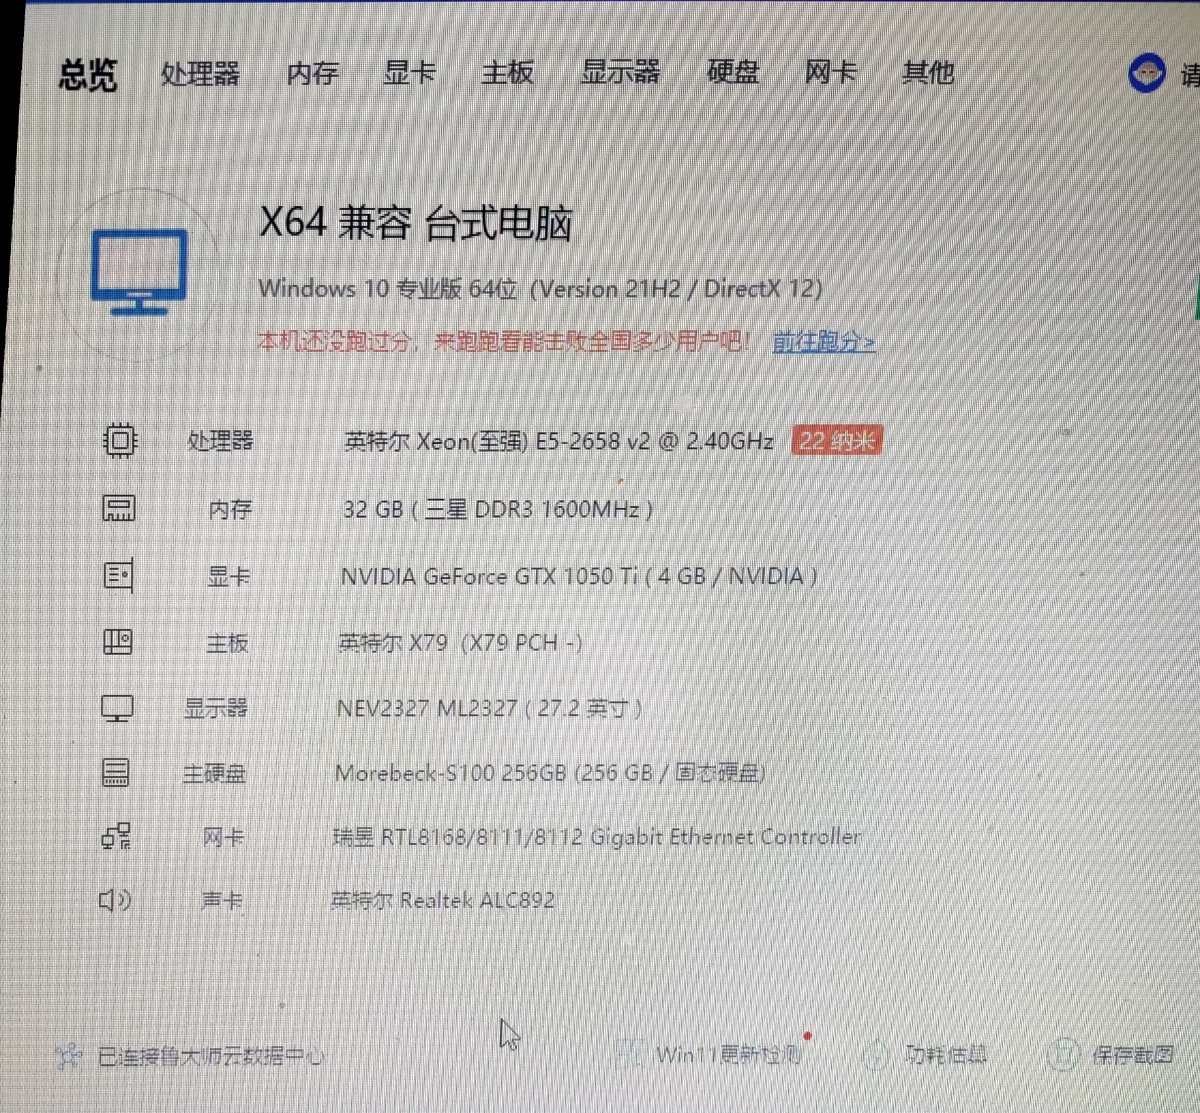Click the NEV2327 ML2327 display value
1200x1113 pixels.
pyautogui.click(x=490, y=708)
